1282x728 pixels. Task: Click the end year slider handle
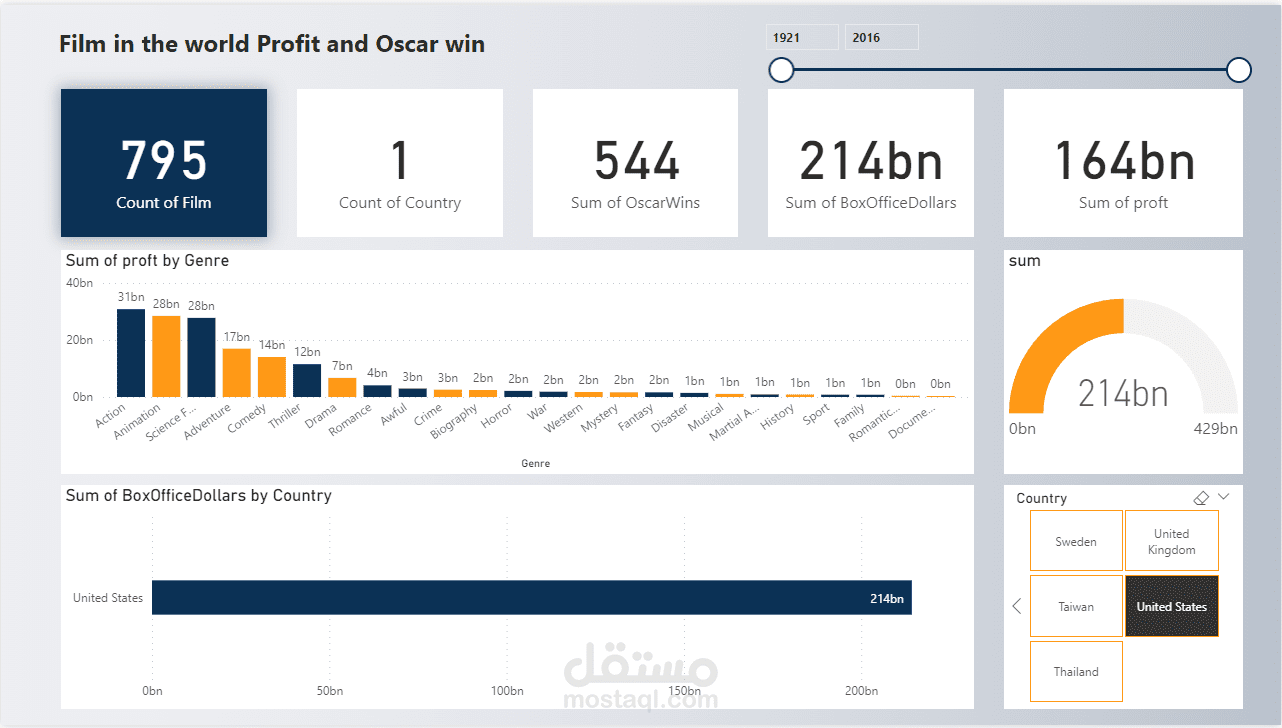tap(1239, 69)
